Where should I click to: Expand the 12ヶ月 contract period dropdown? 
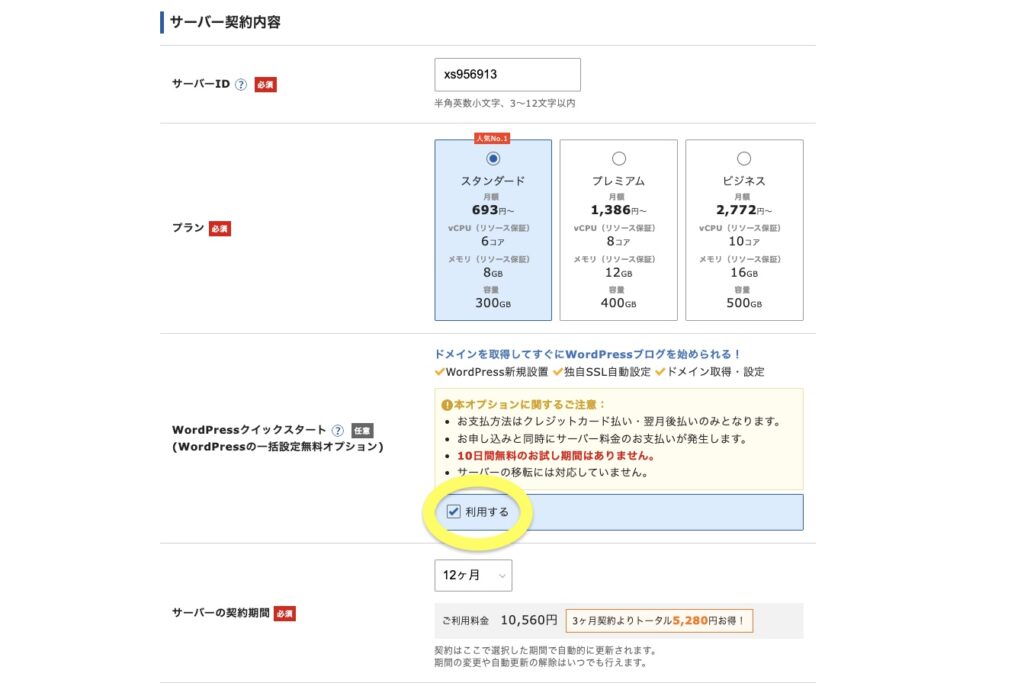click(x=473, y=575)
